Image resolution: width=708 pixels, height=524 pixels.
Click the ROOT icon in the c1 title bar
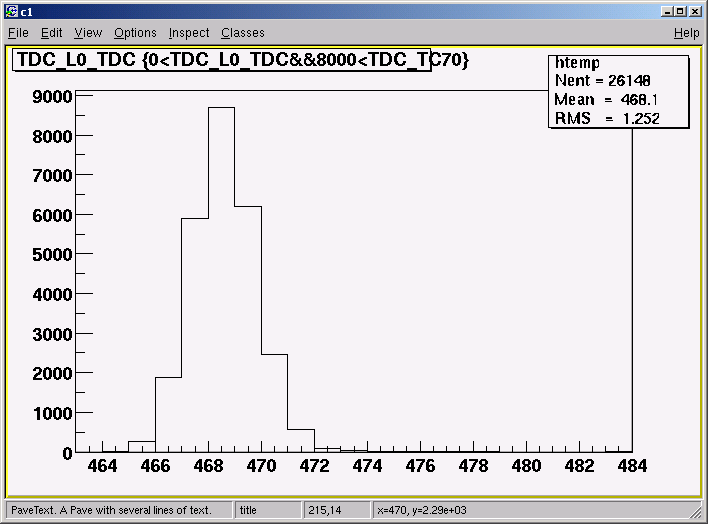(11, 11)
